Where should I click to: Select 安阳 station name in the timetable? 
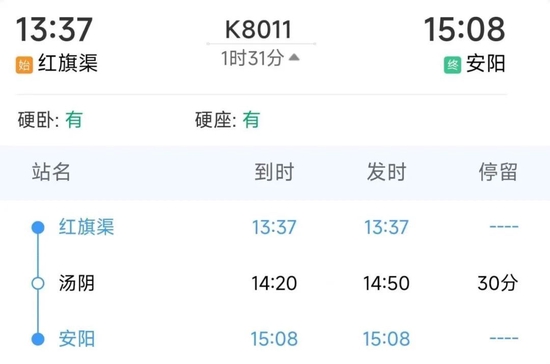point(77,339)
